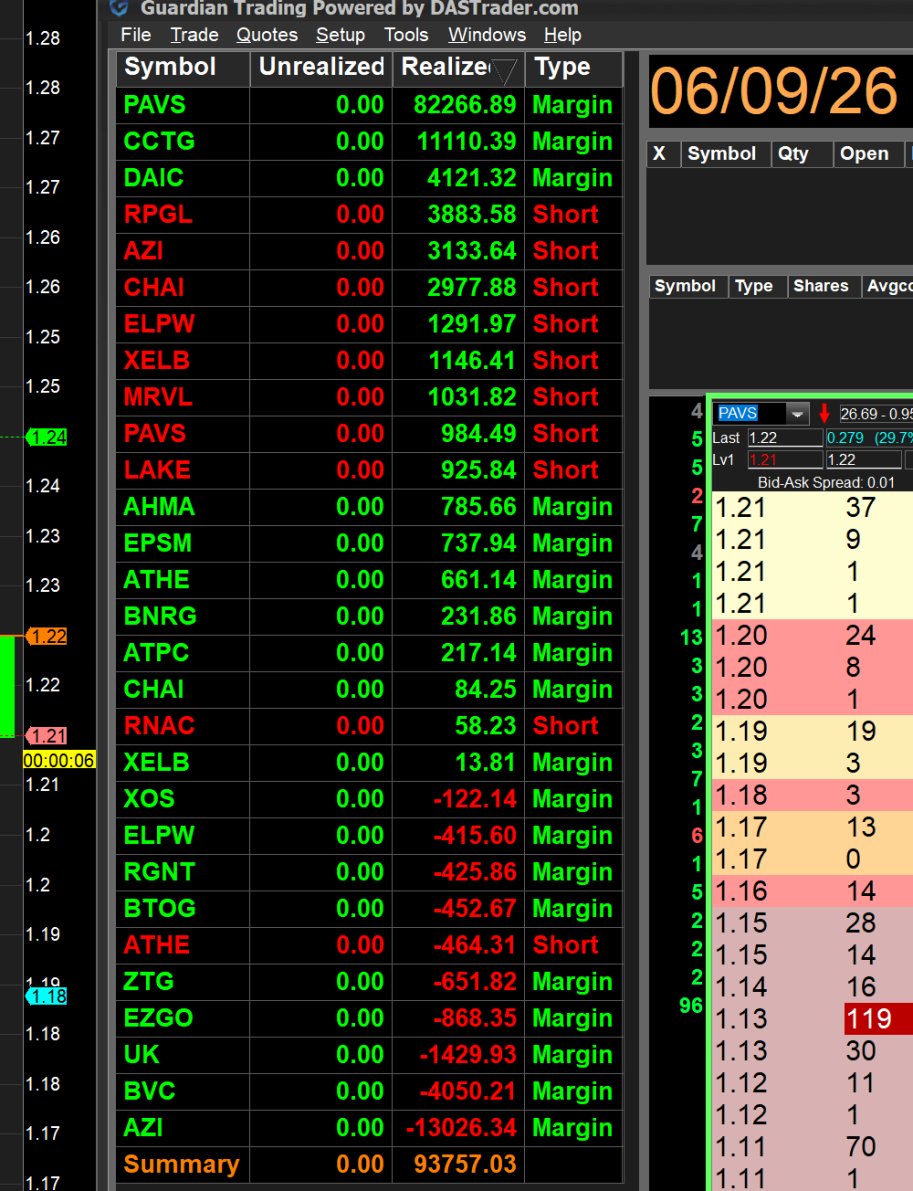Select the MRVL row

[369, 396]
